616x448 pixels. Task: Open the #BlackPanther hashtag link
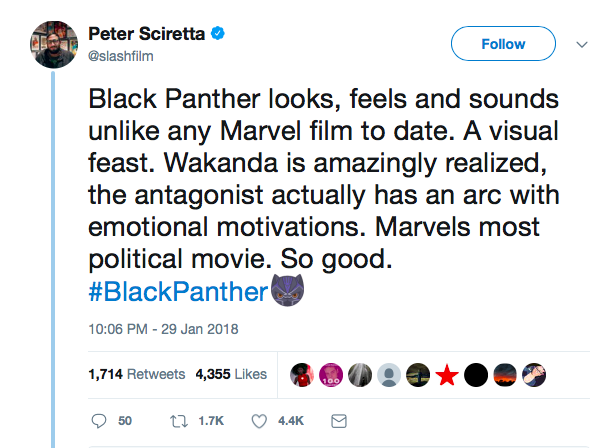(179, 292)
